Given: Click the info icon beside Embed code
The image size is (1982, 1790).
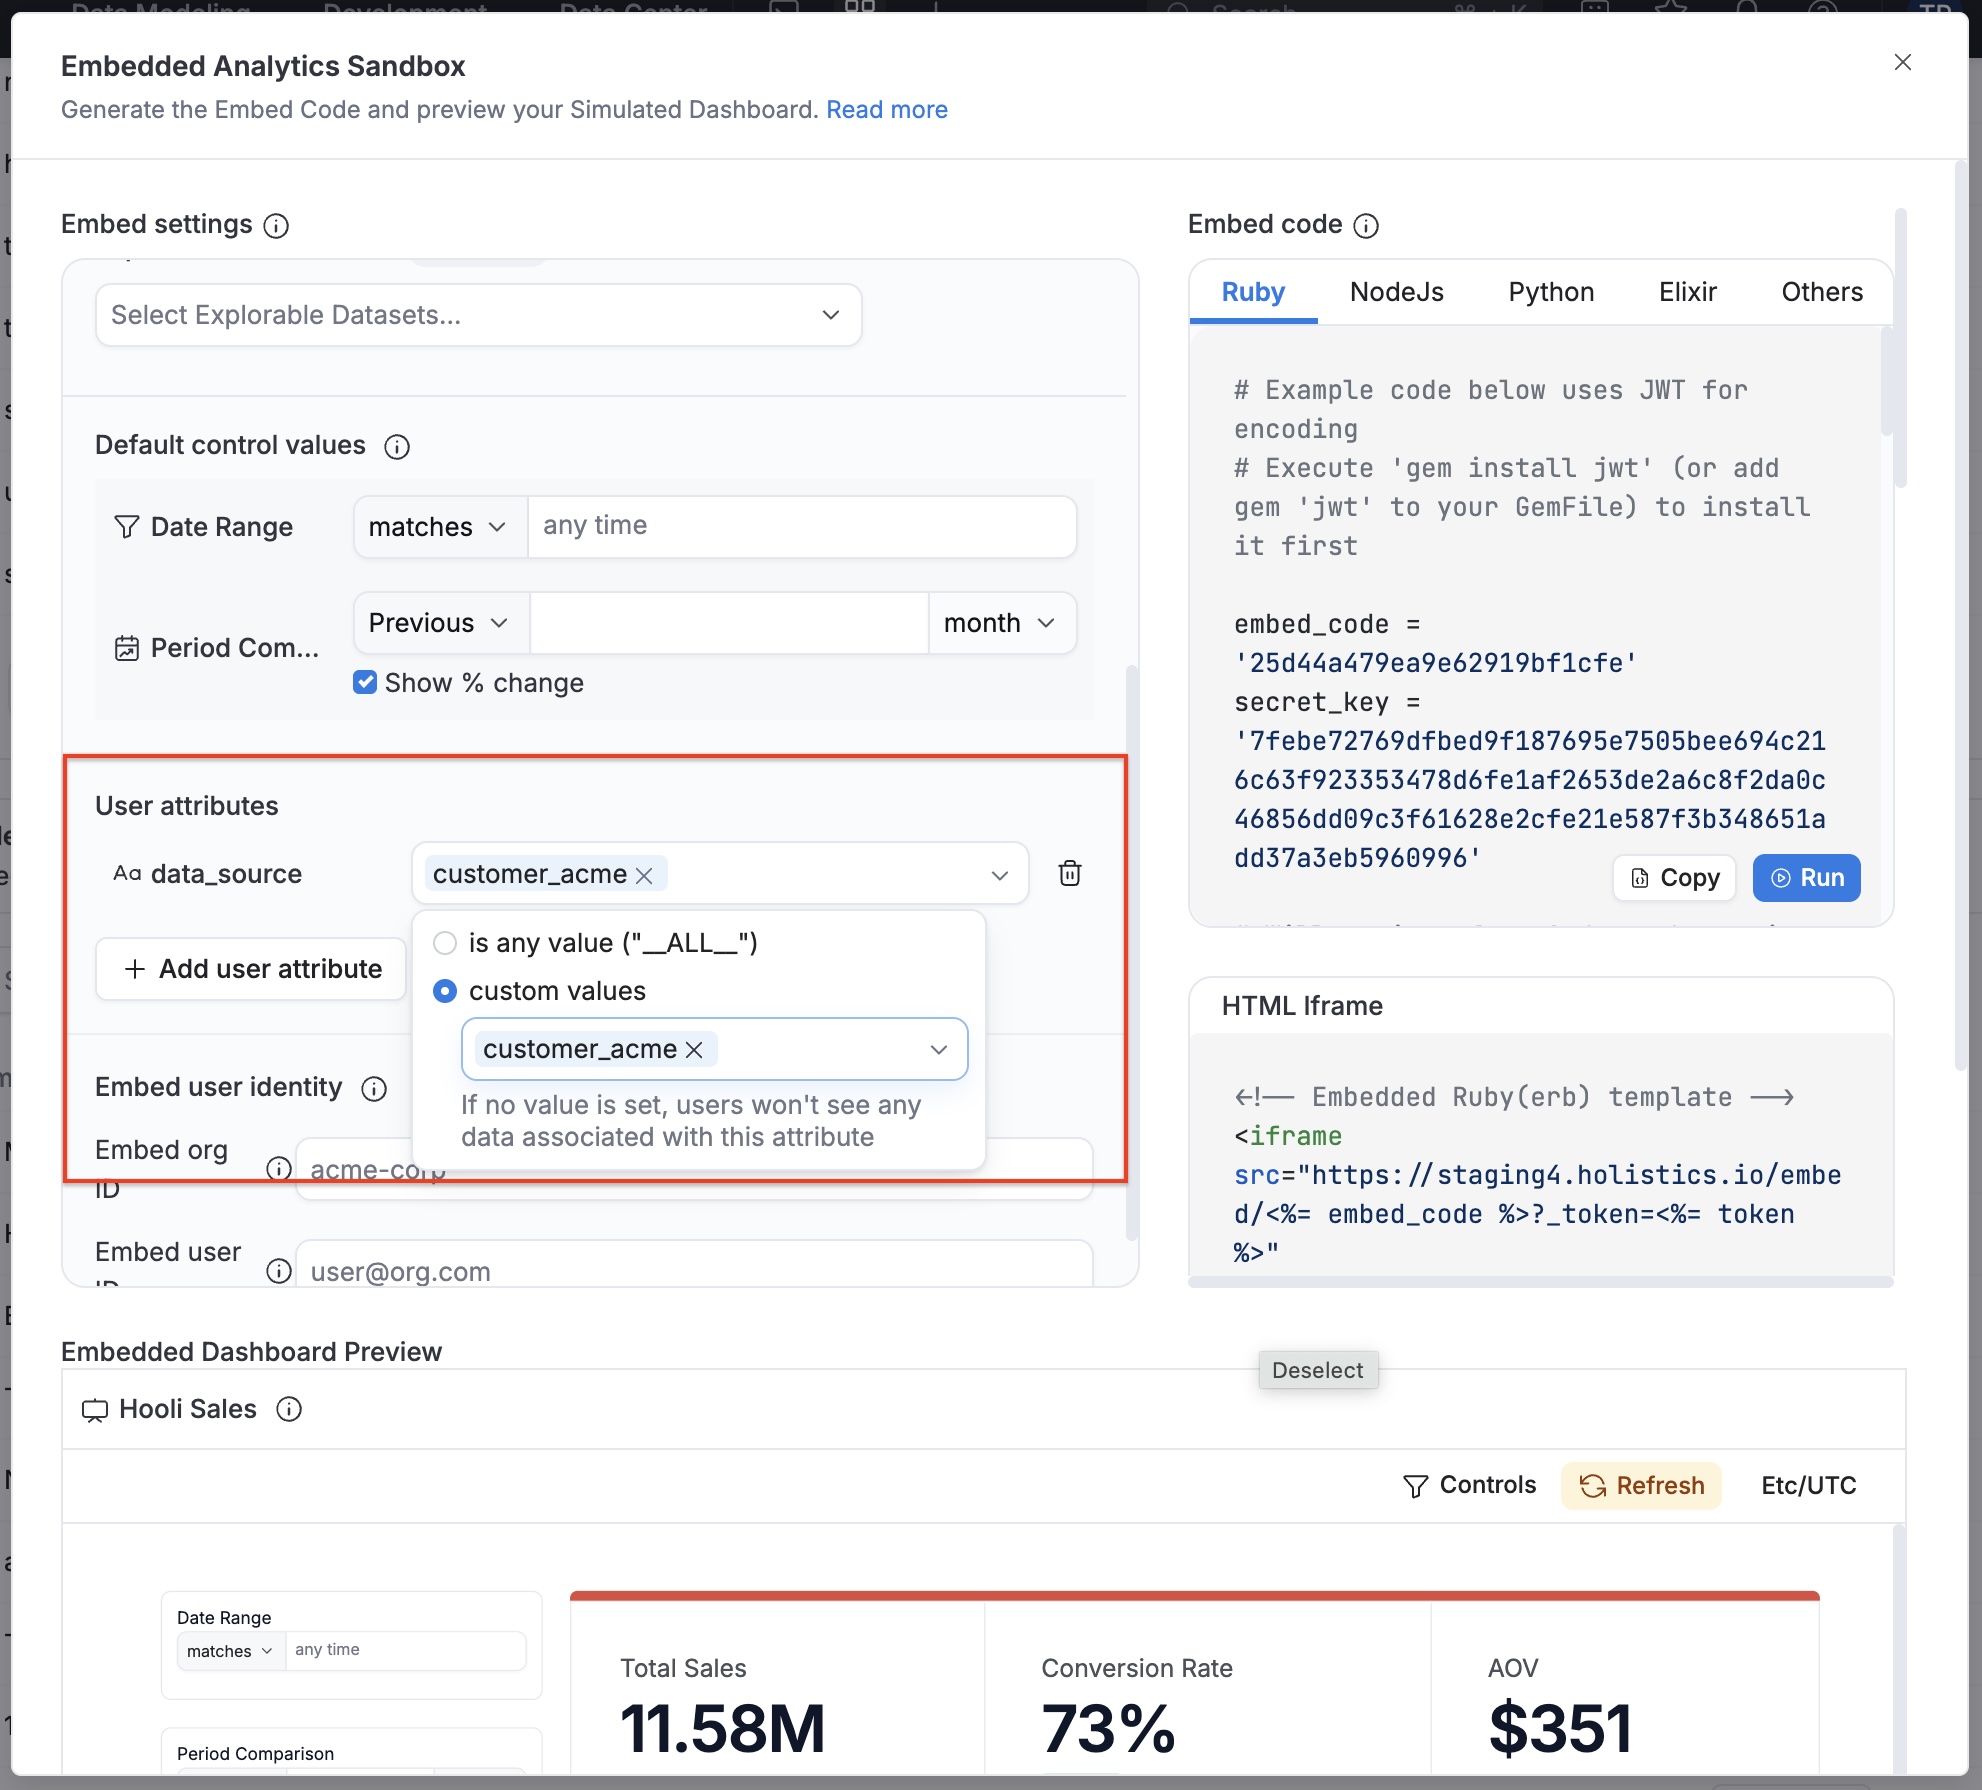Looking at the screenshot, I should point(1367,225).
